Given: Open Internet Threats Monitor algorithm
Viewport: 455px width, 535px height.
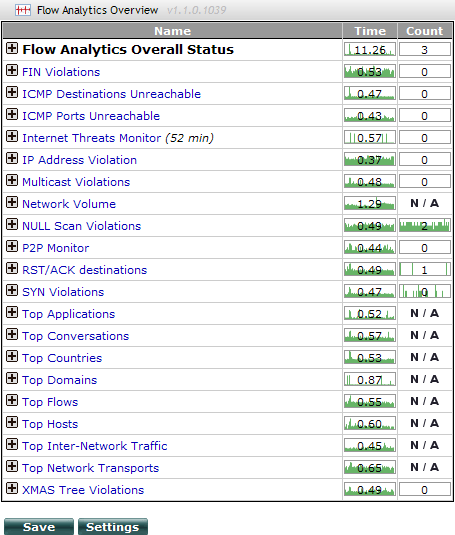Looking at the screenshot, I should tap(91, 138).
